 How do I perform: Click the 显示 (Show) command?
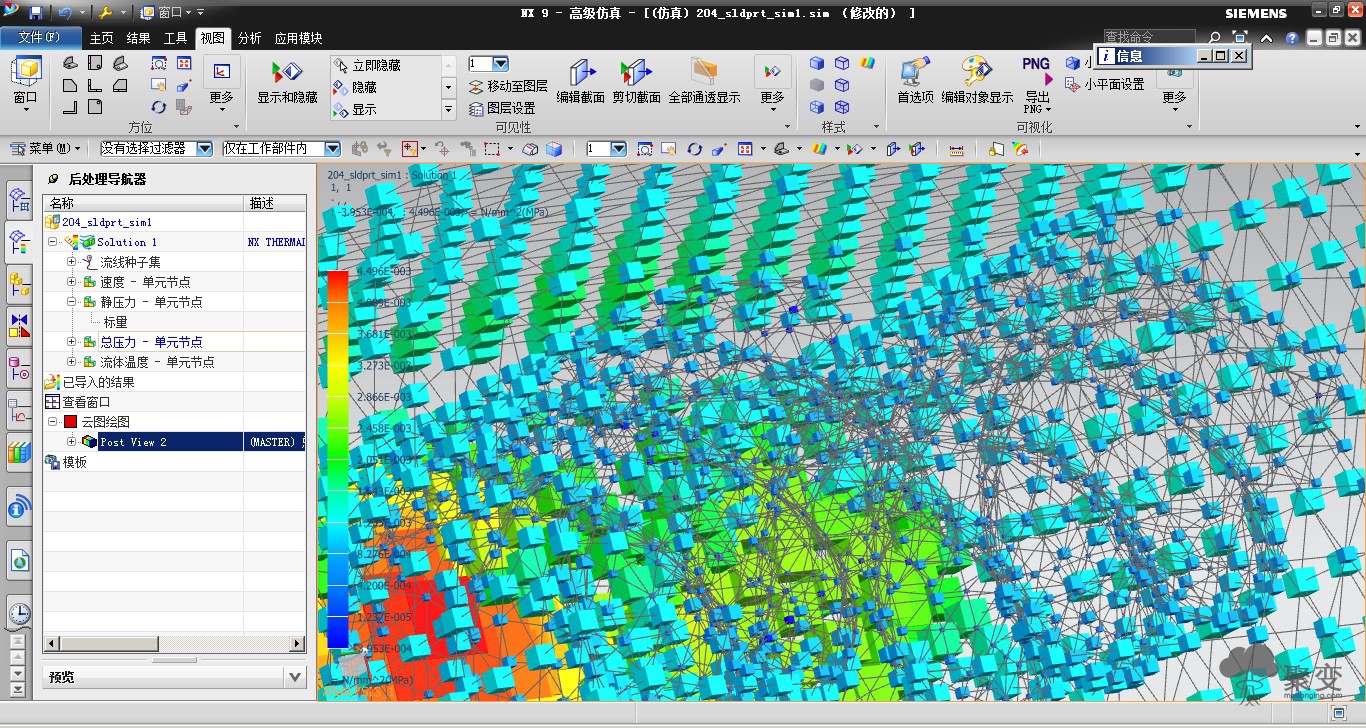pos(355,109)
